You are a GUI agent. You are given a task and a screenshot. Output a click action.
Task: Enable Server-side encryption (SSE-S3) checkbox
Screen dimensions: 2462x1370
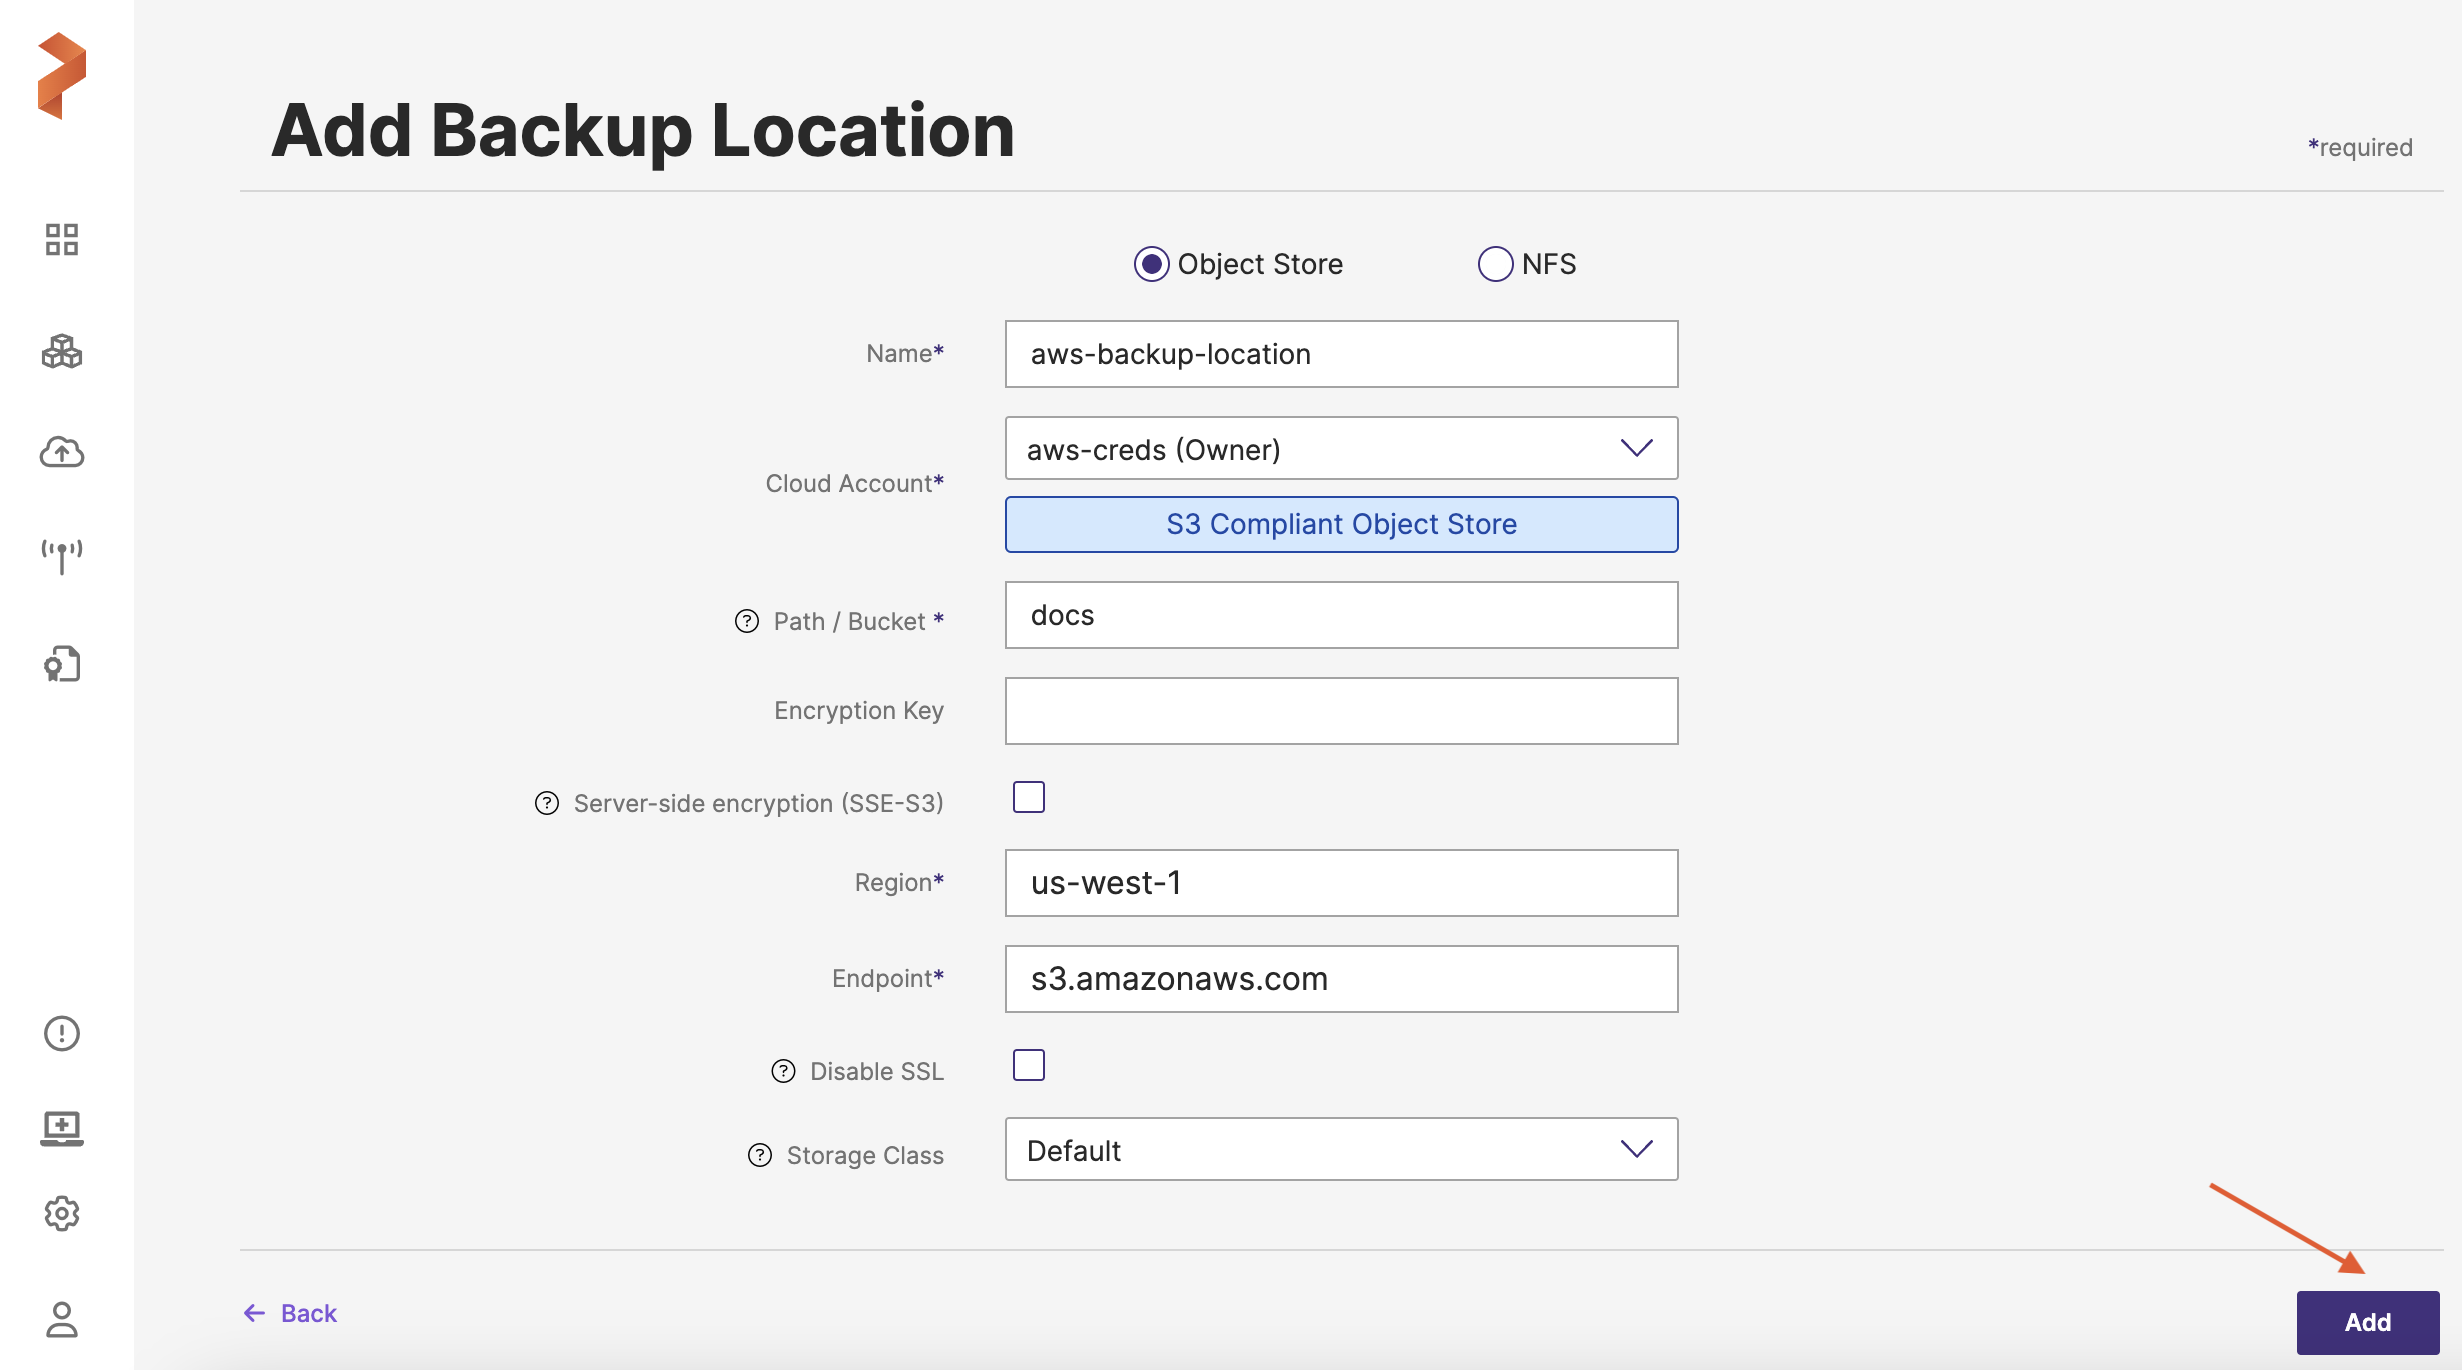click(x=1028, y=798)
